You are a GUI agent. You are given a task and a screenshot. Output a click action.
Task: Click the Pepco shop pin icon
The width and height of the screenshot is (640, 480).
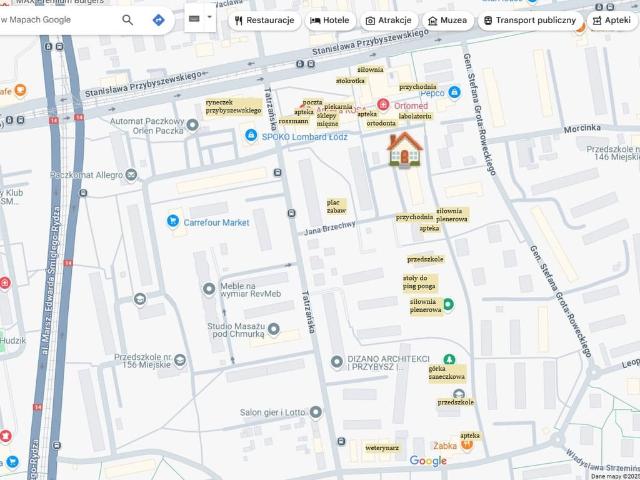click(x=454, y=92)
